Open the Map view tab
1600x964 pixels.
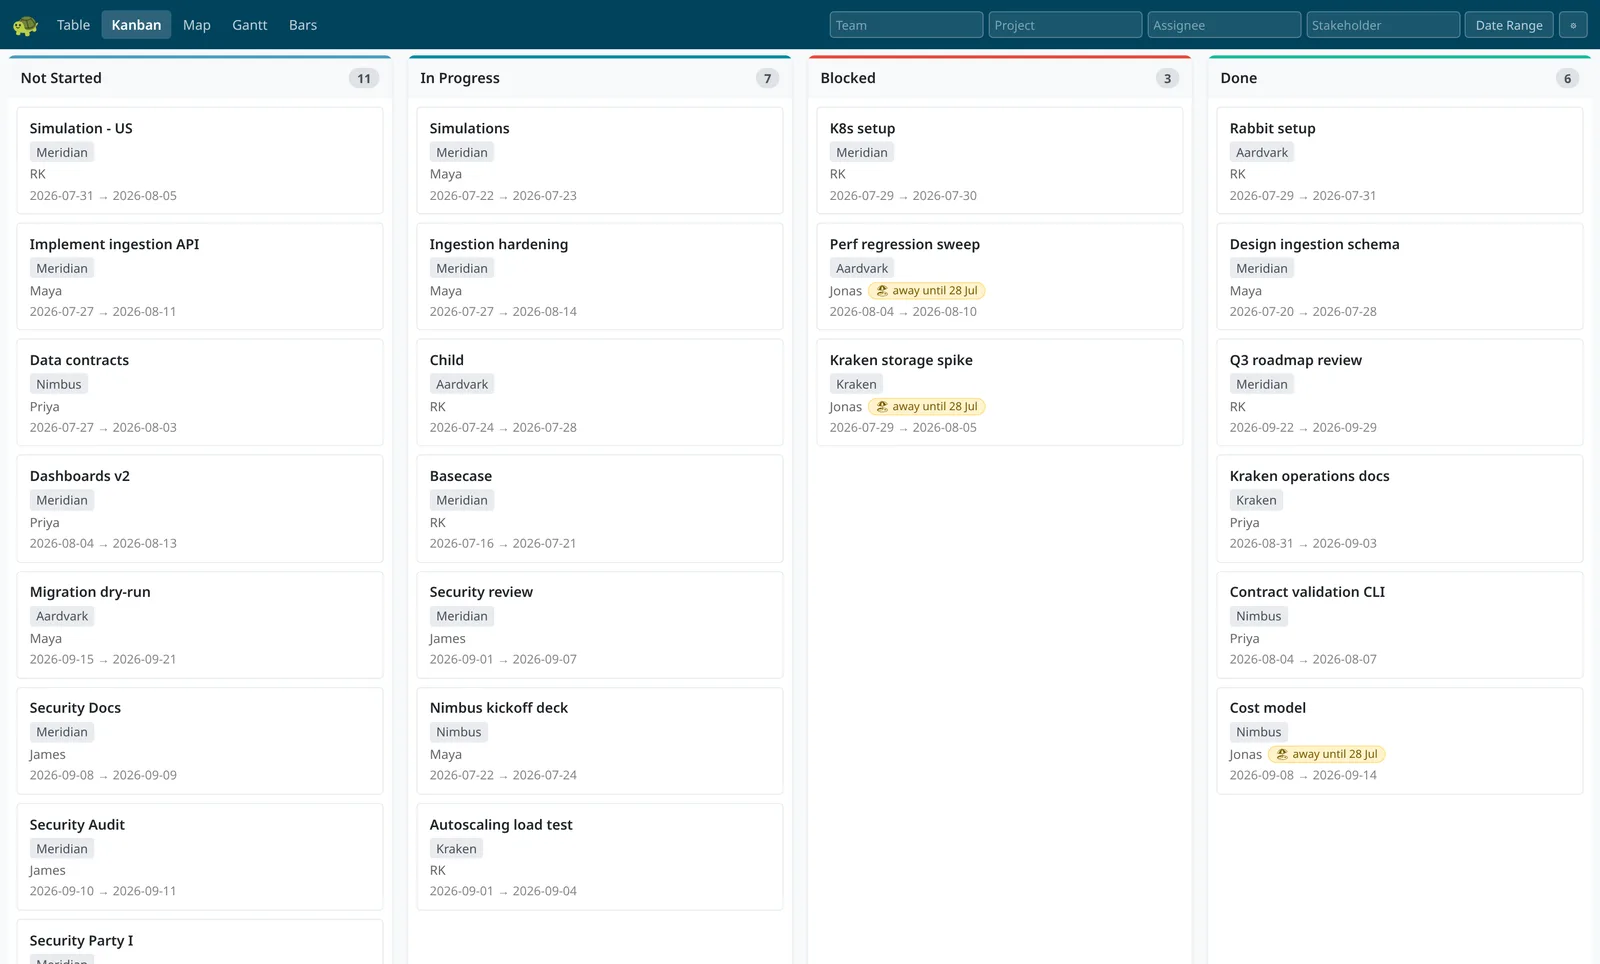197,25
